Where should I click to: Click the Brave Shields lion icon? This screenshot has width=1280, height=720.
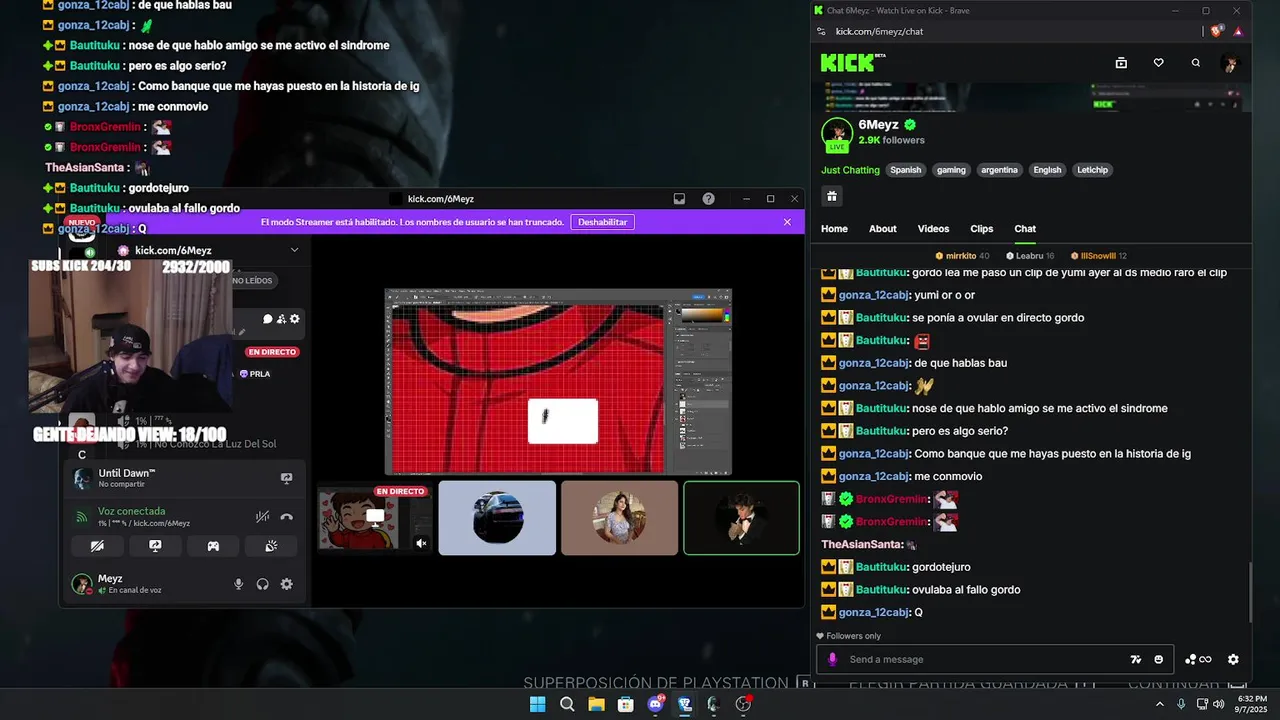pyautogui.click(x=1217, y=31)
